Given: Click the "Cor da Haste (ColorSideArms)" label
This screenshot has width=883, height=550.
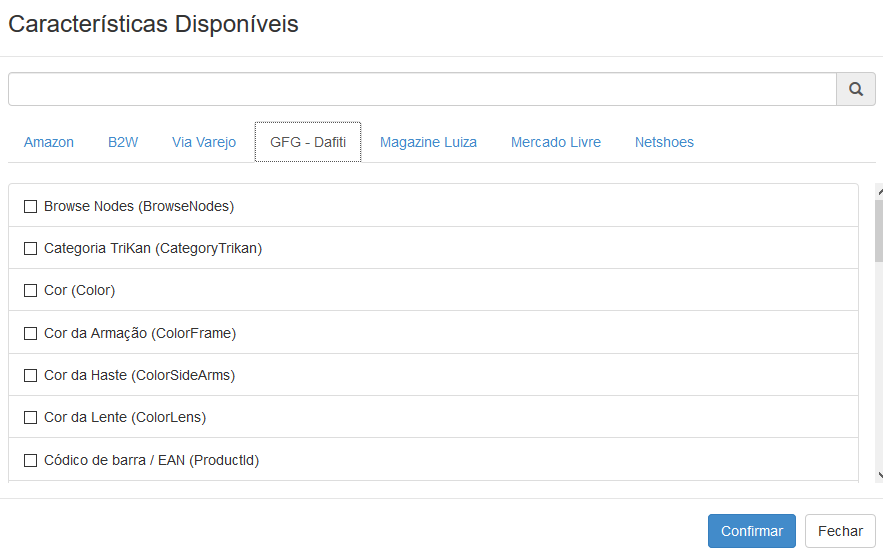Looking at the screenshot, I should [x=139, y=375].
